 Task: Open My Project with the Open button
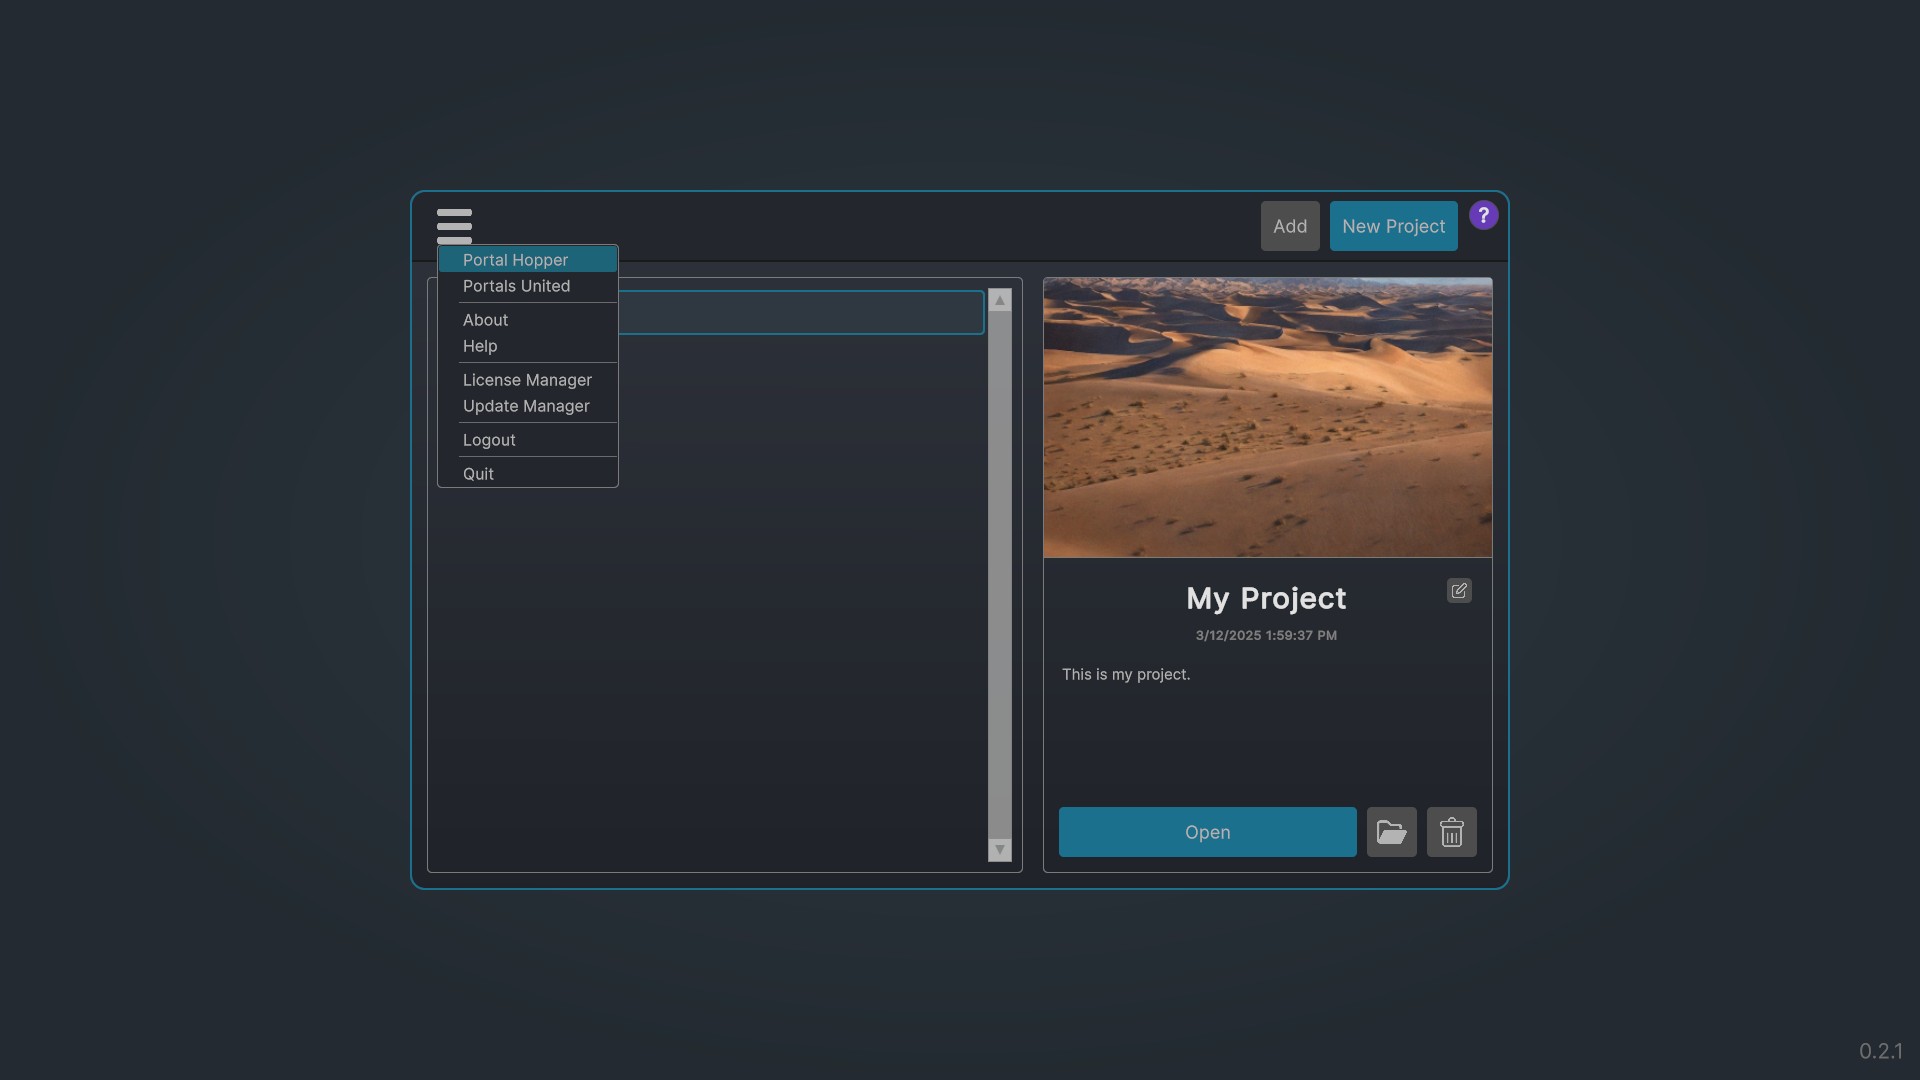pos(1207,831)
